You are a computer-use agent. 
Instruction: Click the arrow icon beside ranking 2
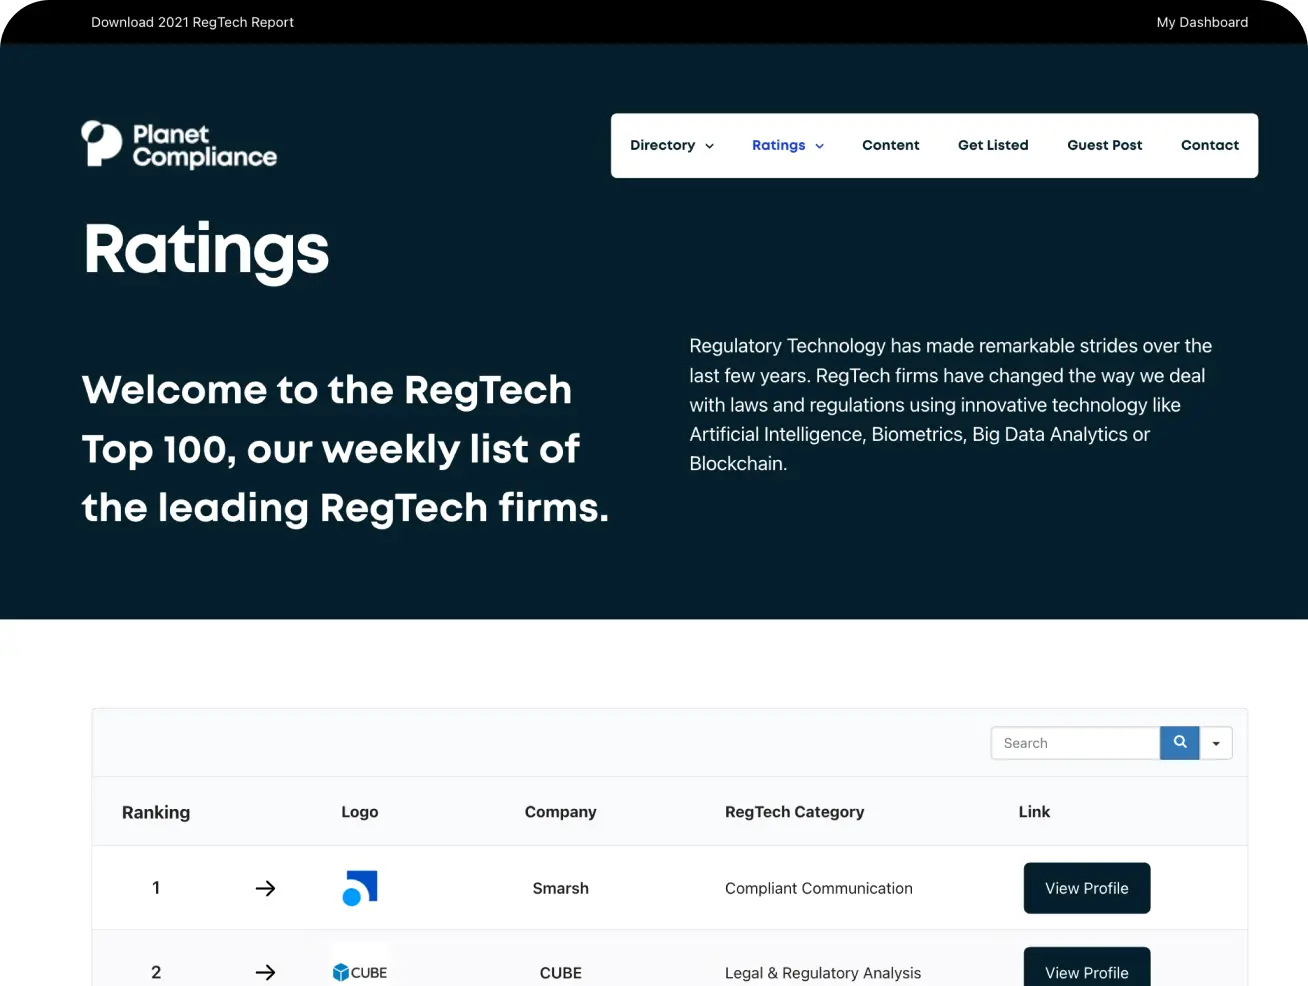point(265,972)
